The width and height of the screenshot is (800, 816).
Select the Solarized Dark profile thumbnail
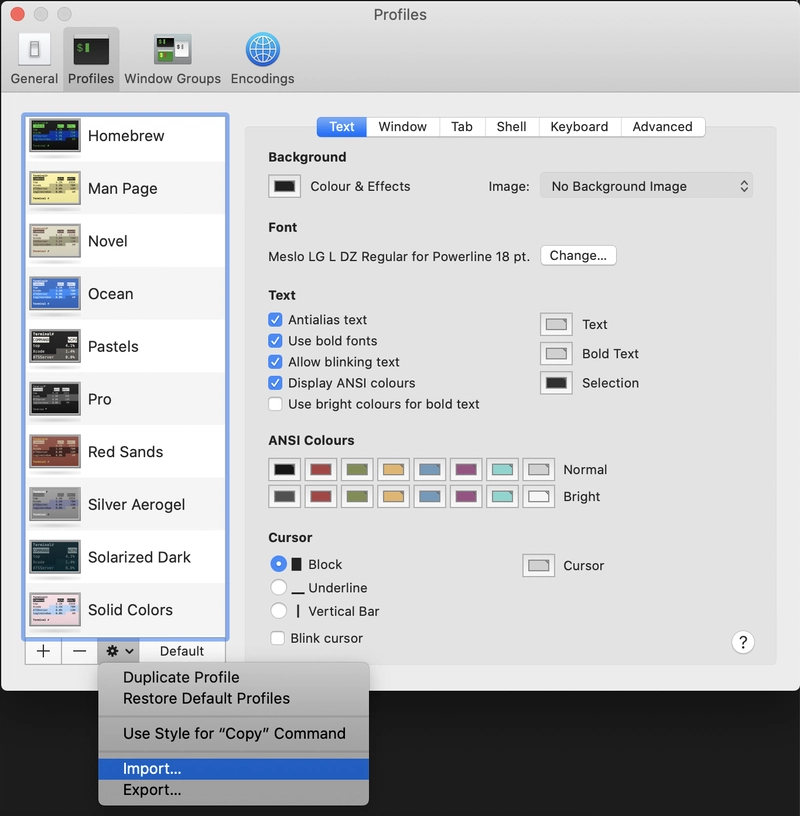55,557
